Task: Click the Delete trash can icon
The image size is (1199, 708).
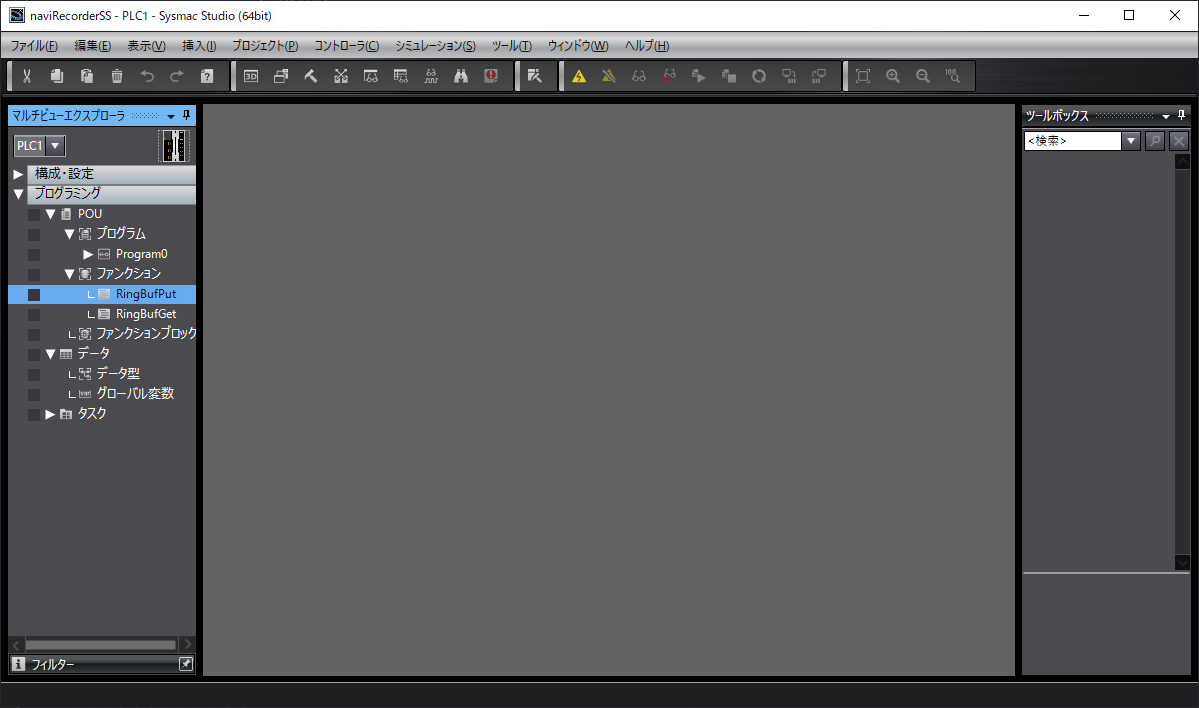Action: coord(117,76)
